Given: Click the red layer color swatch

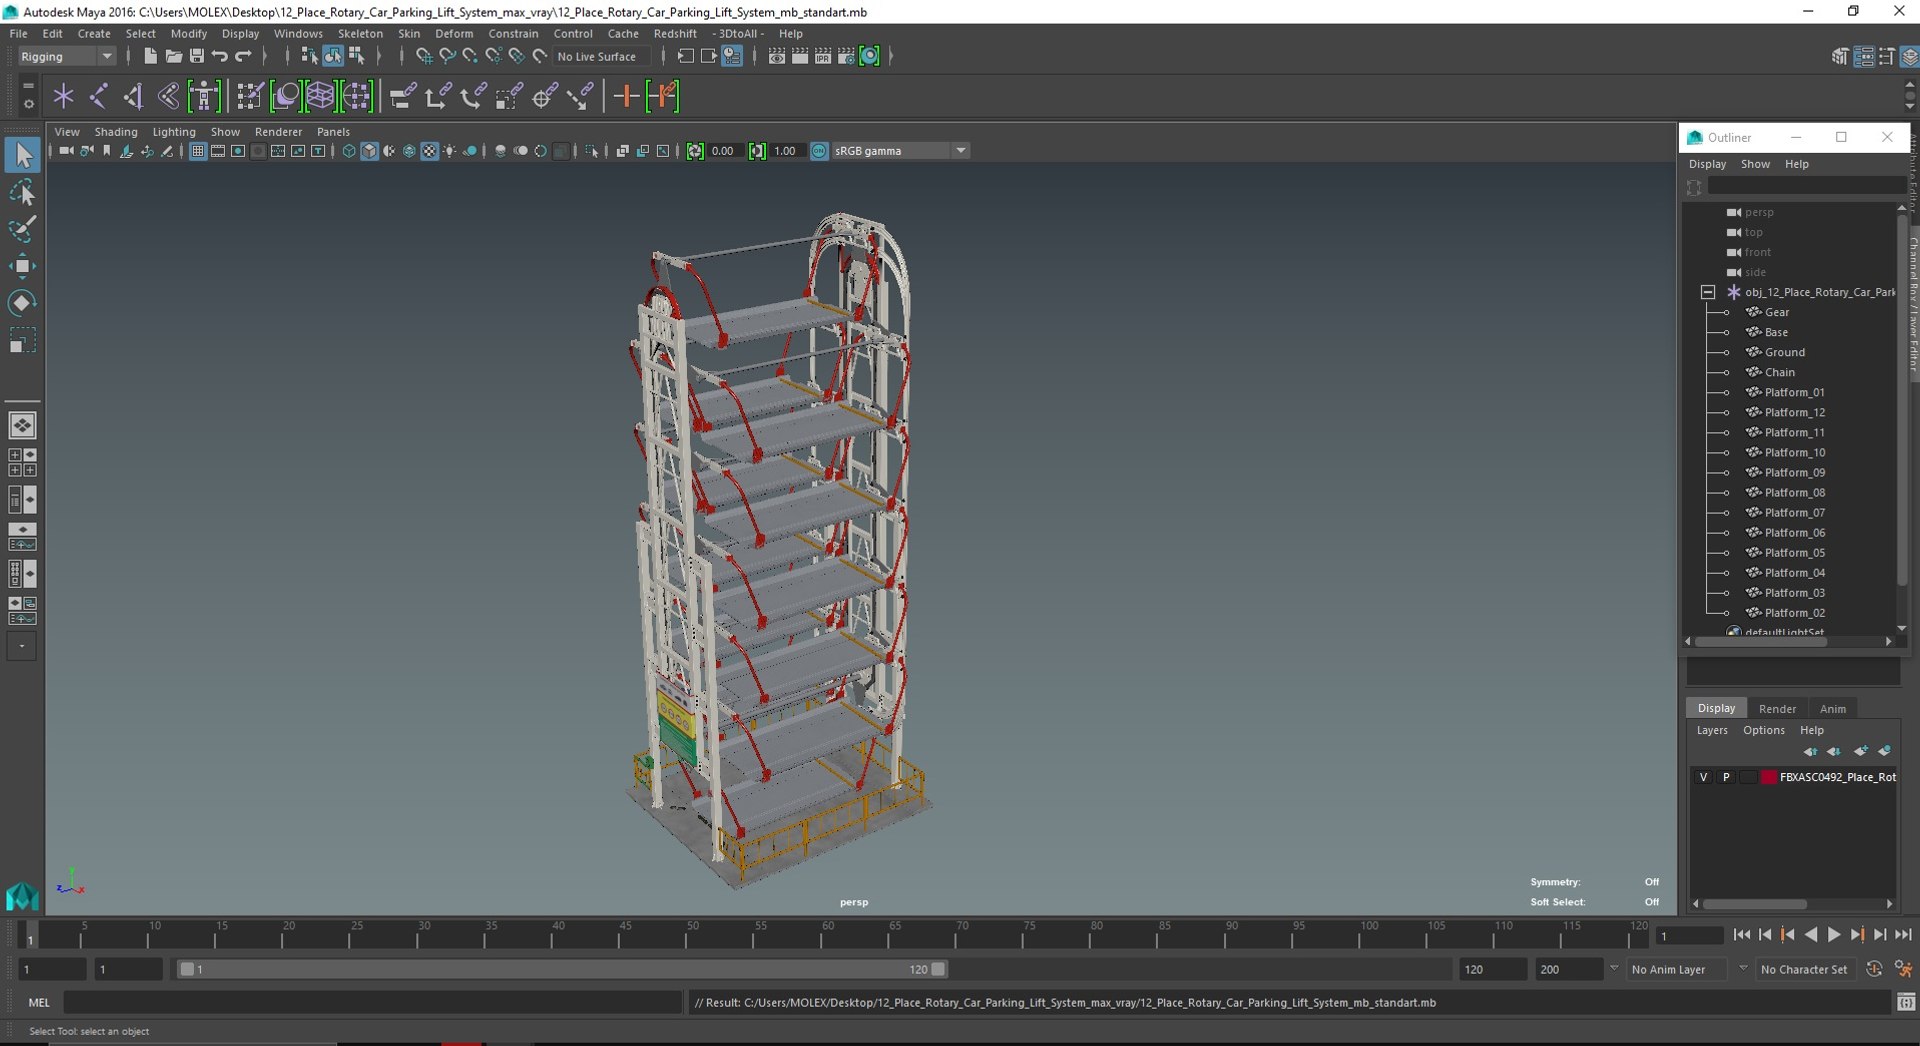Looking at the screenshot, I should click(1769, 777).
